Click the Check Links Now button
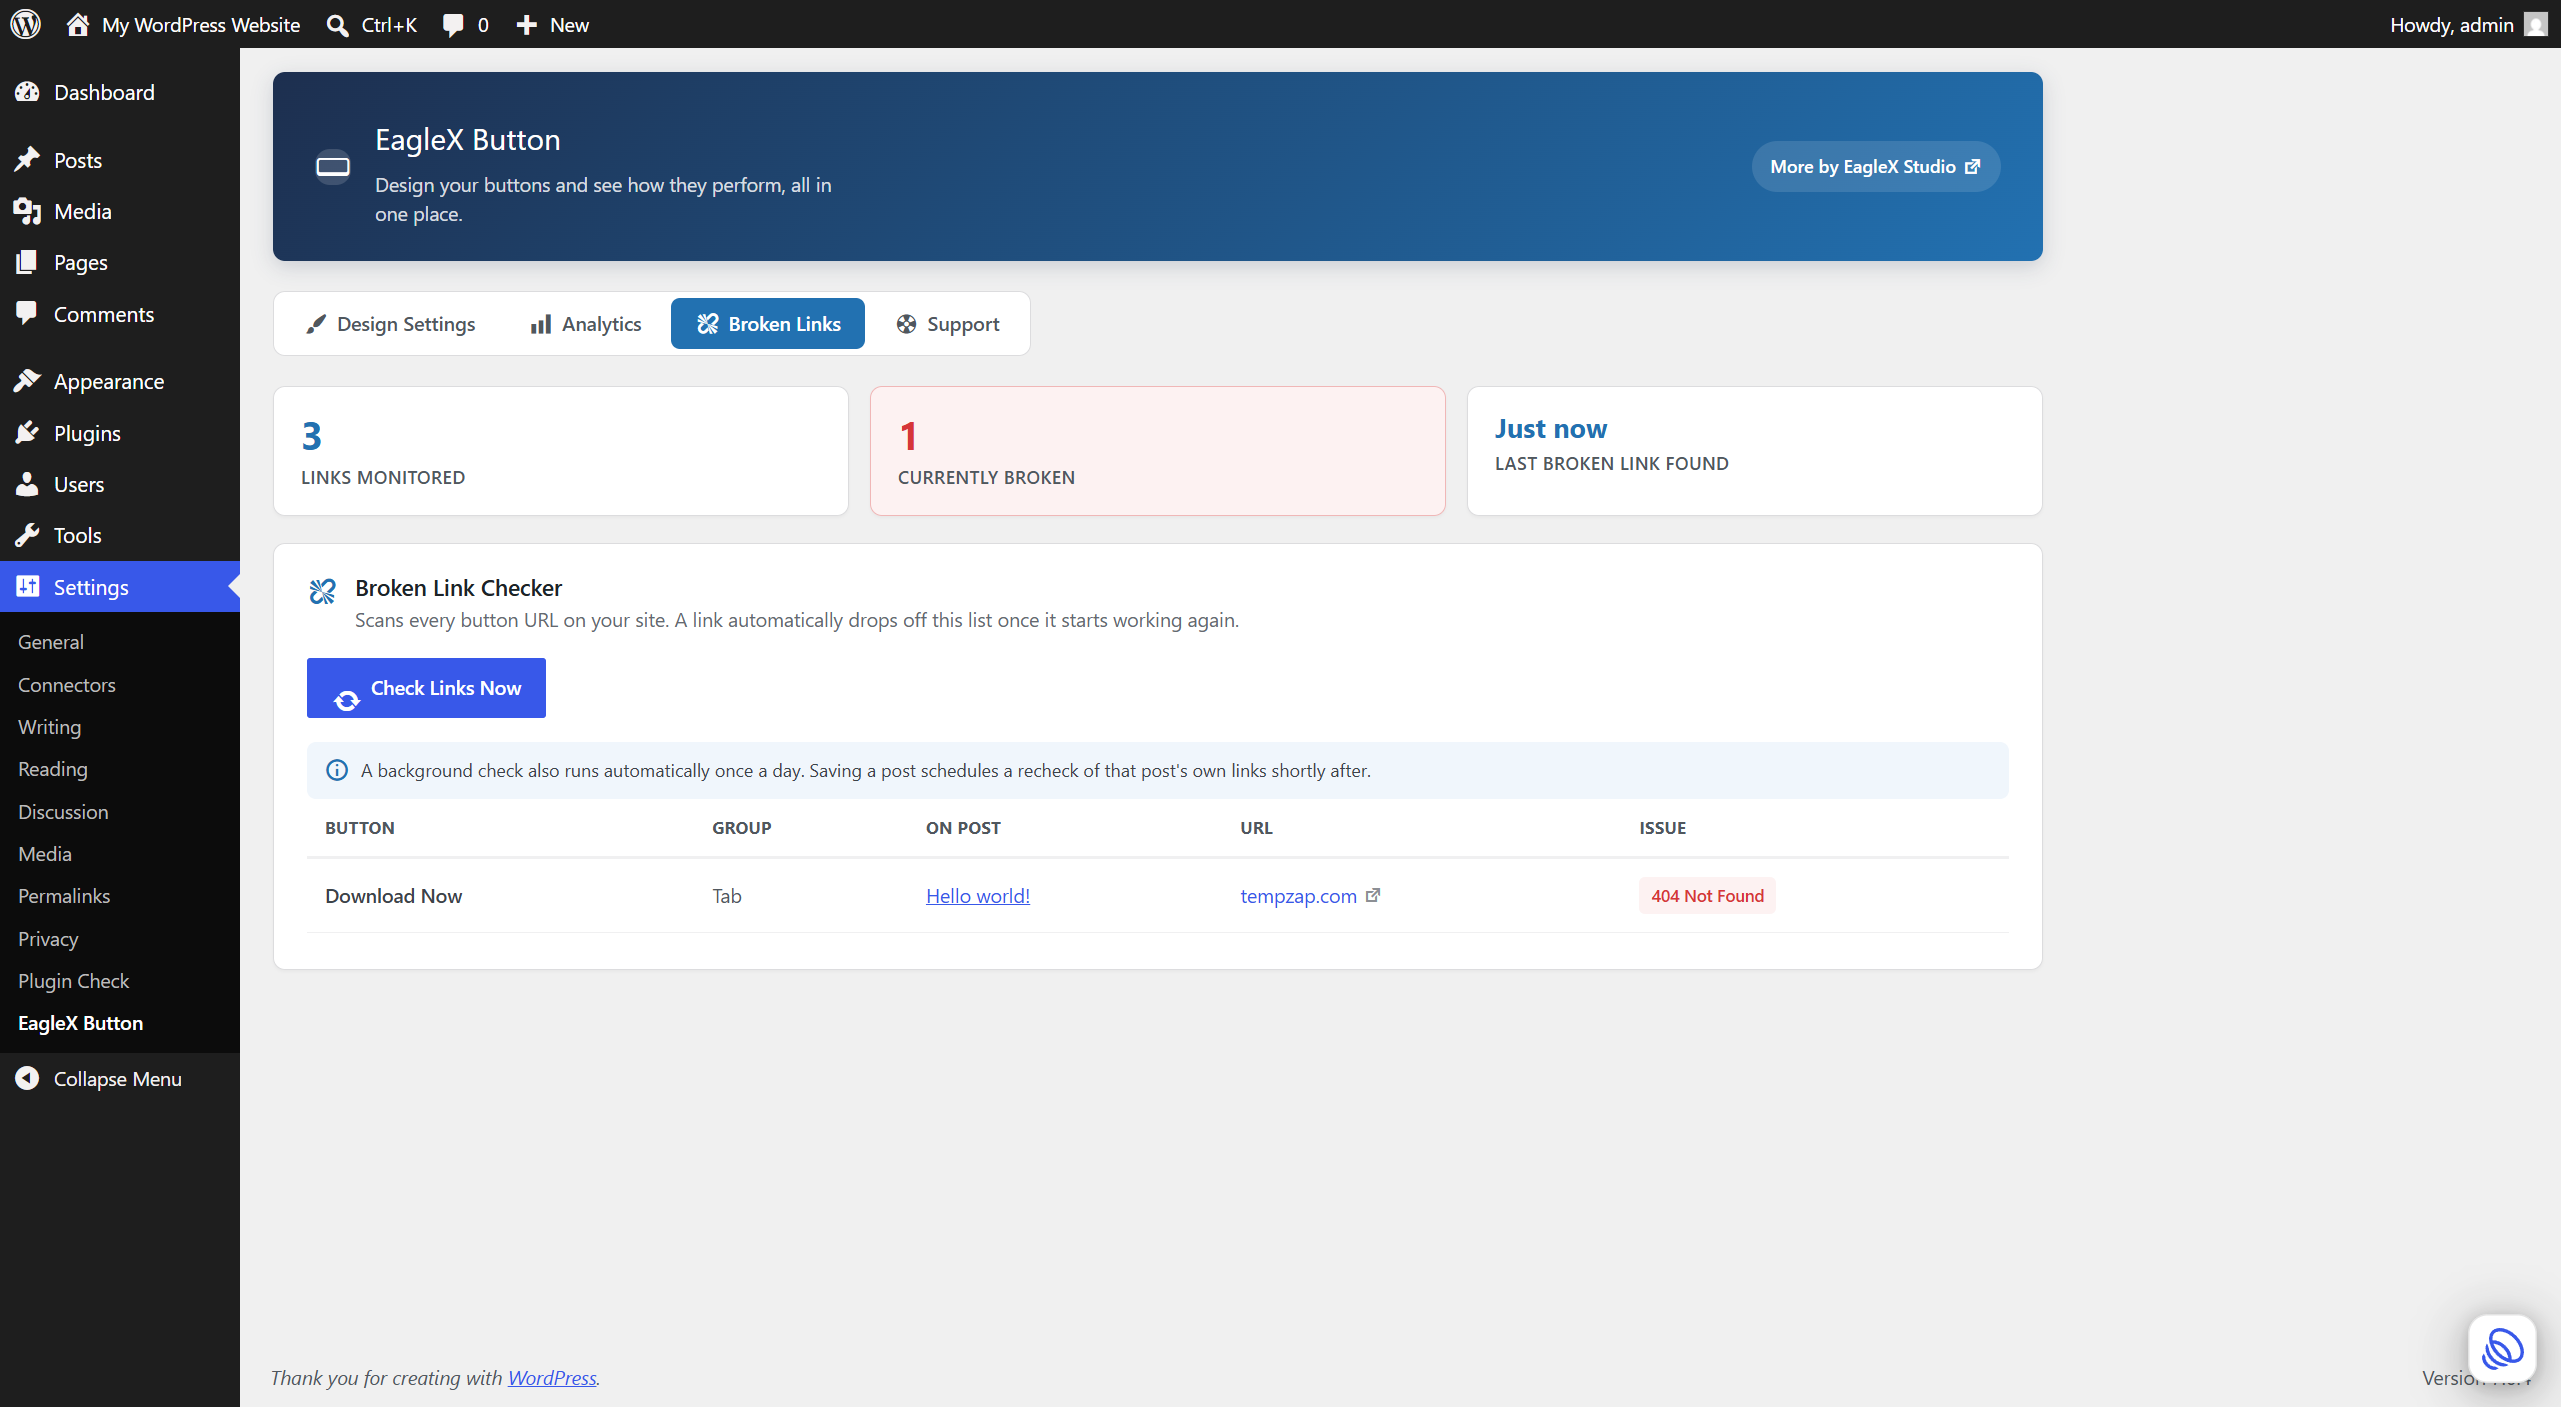The width and height of the screenshot is (2561, 1407). coord(426,688)
